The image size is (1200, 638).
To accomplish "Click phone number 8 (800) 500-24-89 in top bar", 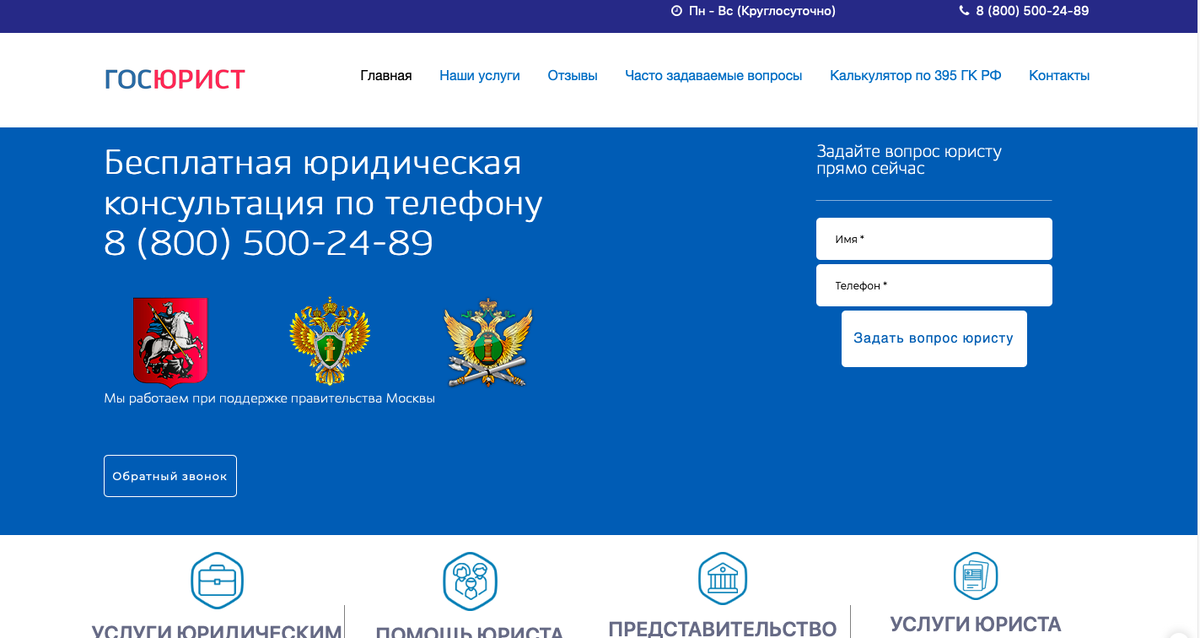I will click(x=1032, y=11).
